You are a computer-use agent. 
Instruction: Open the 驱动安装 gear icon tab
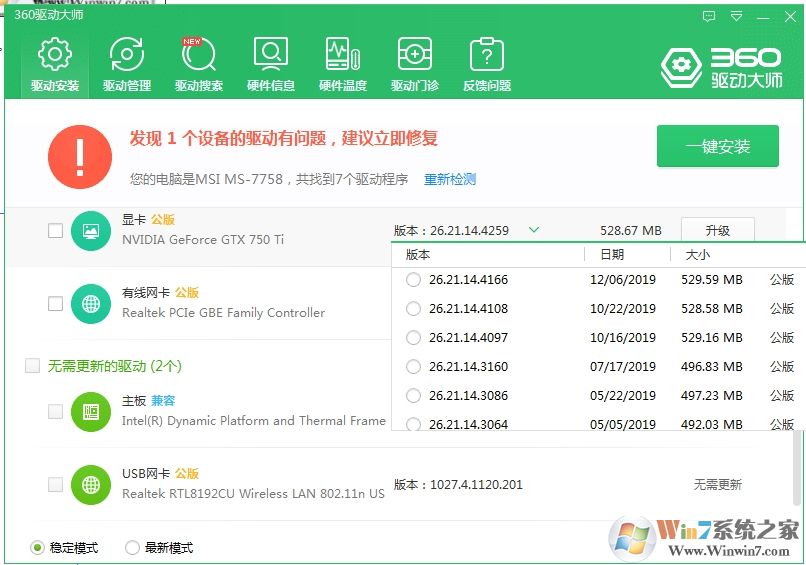[54, 64]
